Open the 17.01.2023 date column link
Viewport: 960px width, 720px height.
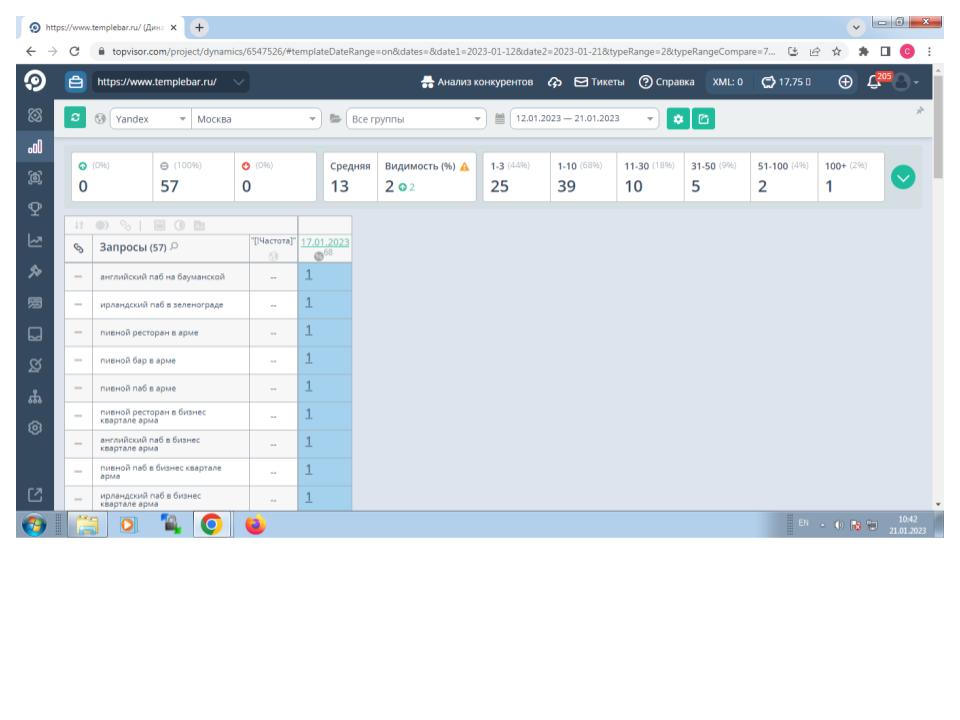coord(325,242)
